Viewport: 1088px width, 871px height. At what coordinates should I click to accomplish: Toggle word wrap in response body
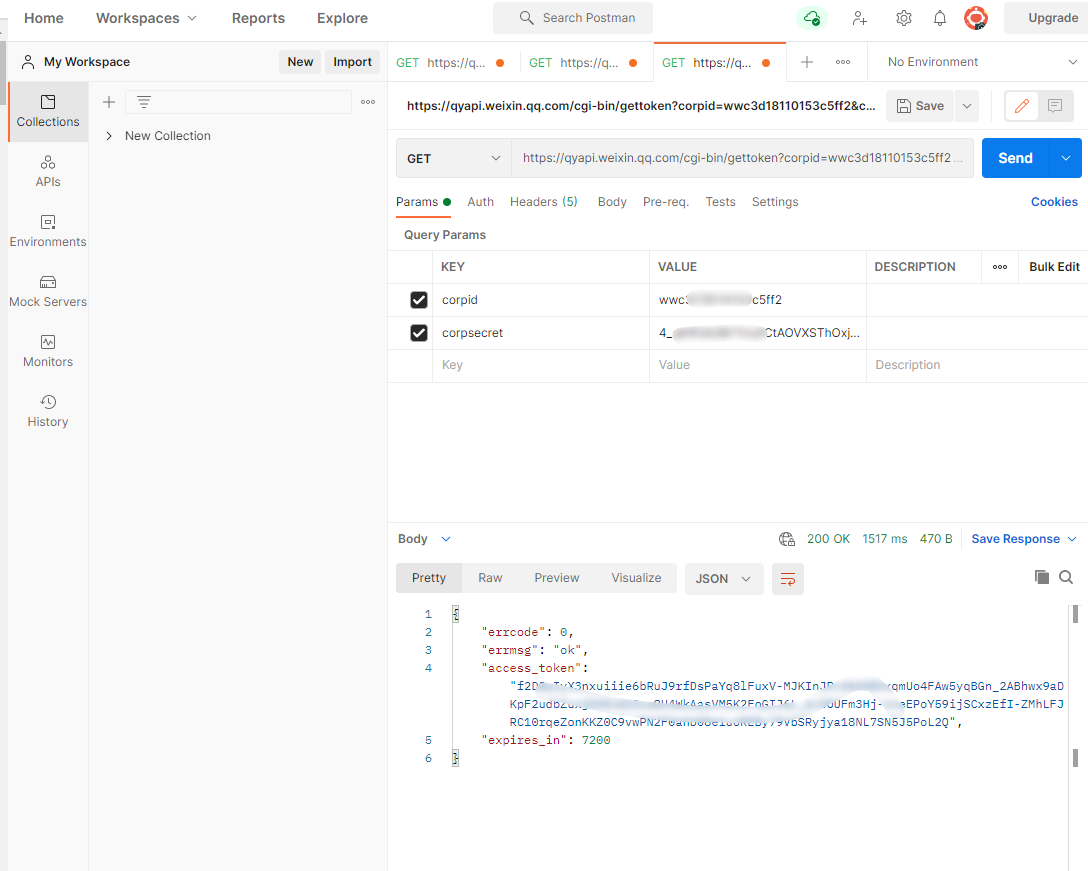[x=788, y=579]
